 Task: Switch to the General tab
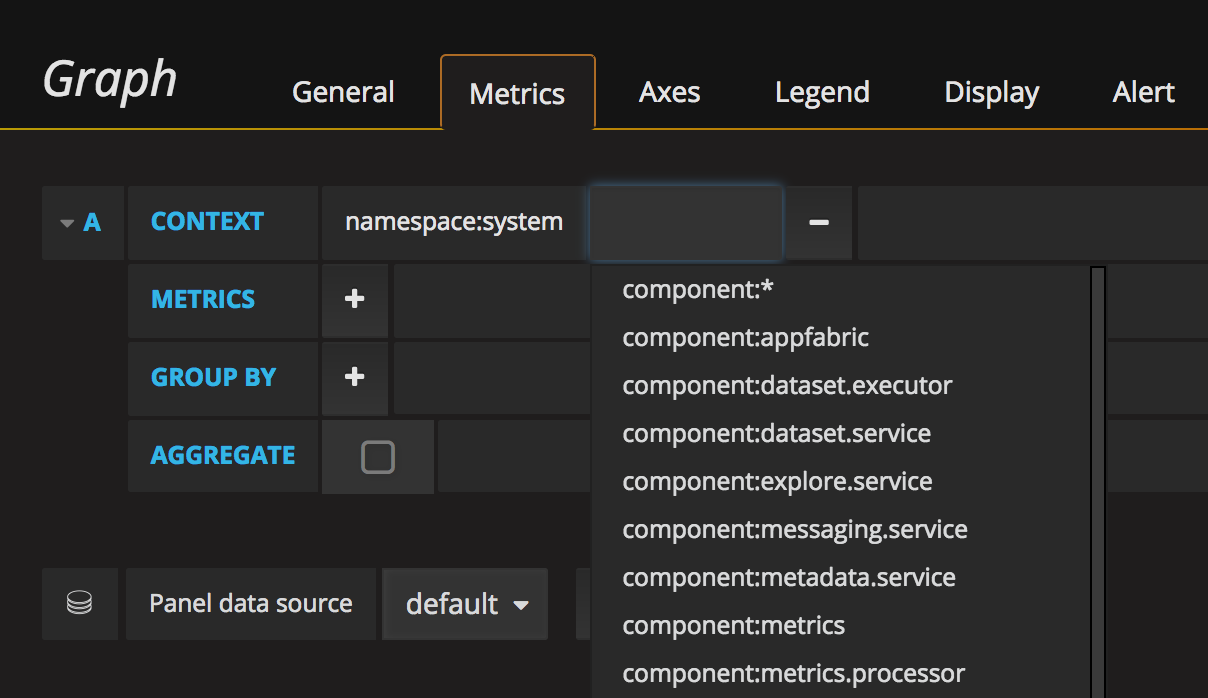[x=343, y=93]
